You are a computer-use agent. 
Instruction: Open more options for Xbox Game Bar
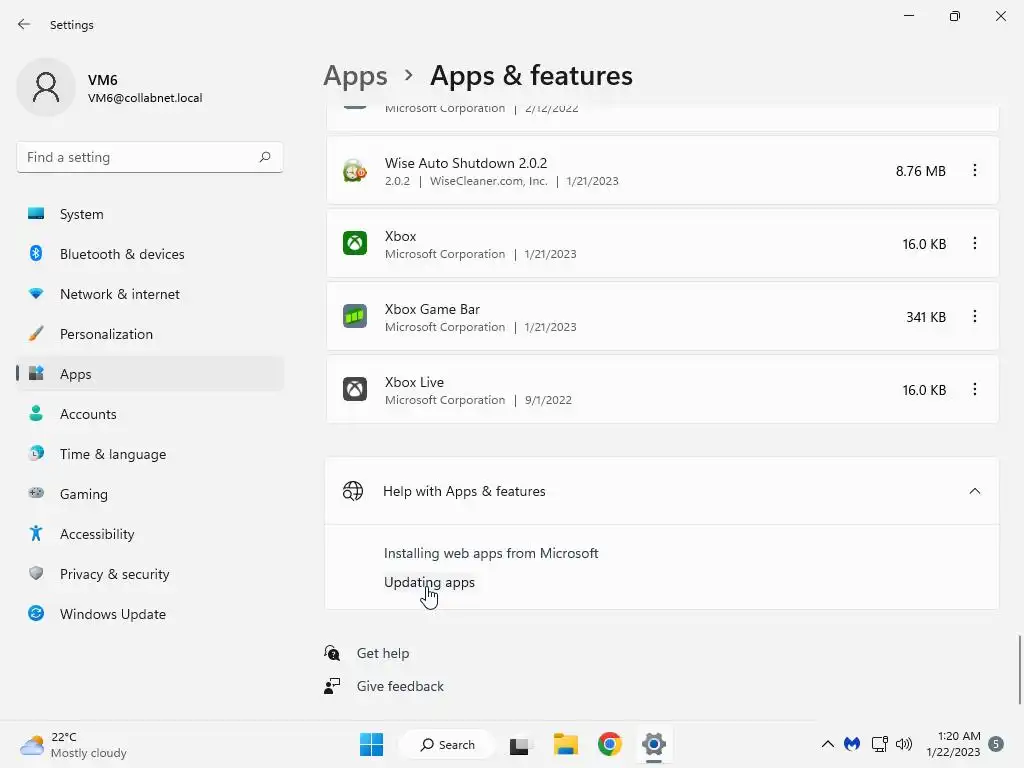pyautogui.click(x=975, y=316)
